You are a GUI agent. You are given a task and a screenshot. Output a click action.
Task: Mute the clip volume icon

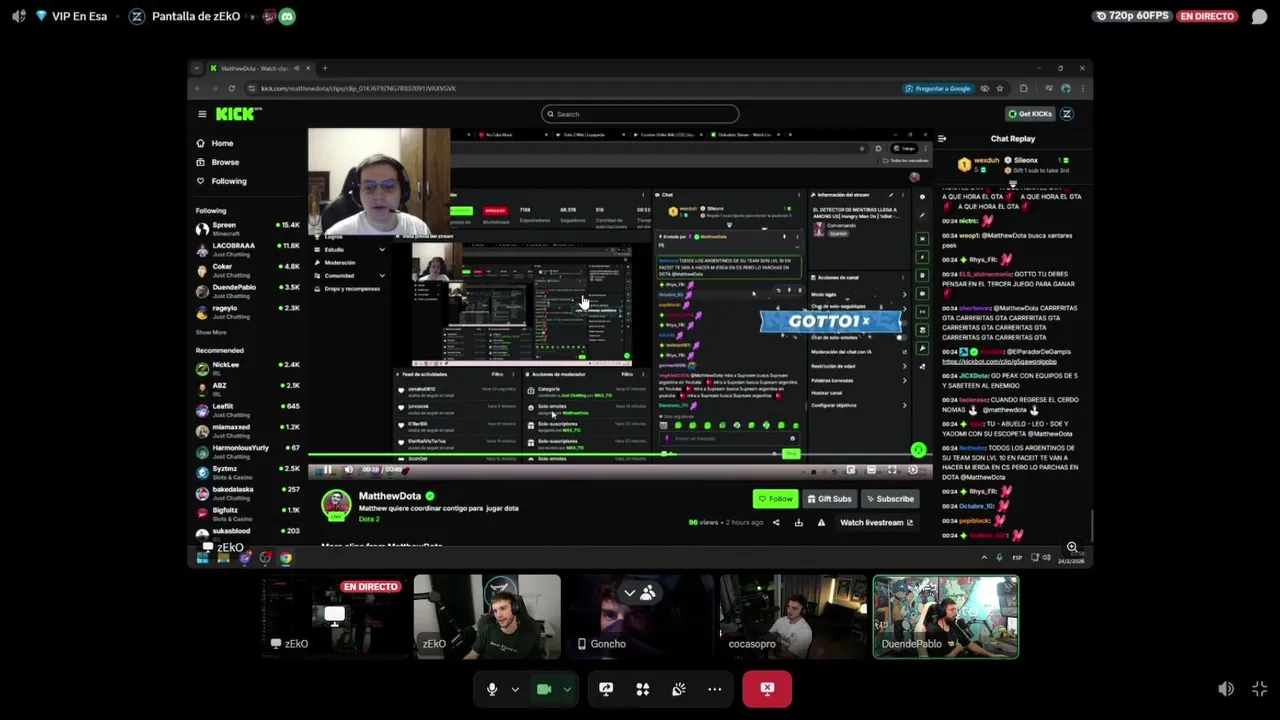click(348, 470)
